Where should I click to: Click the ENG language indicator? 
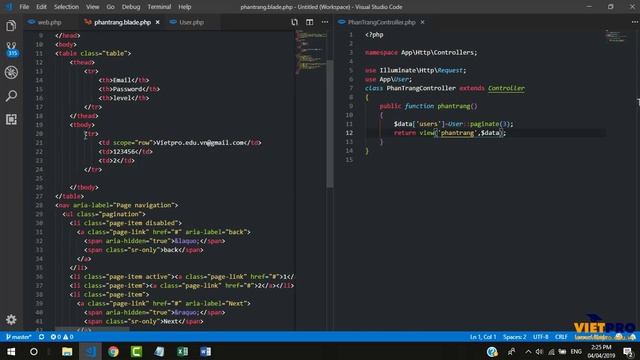pyautogui.click(x=576, y=352)
